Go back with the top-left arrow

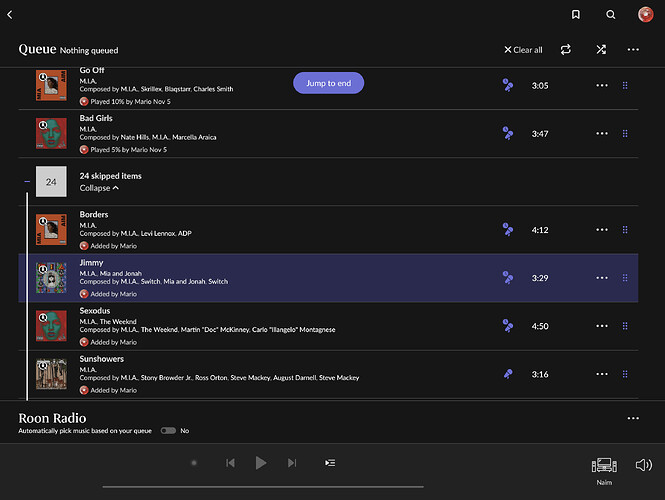pos(10,15)
